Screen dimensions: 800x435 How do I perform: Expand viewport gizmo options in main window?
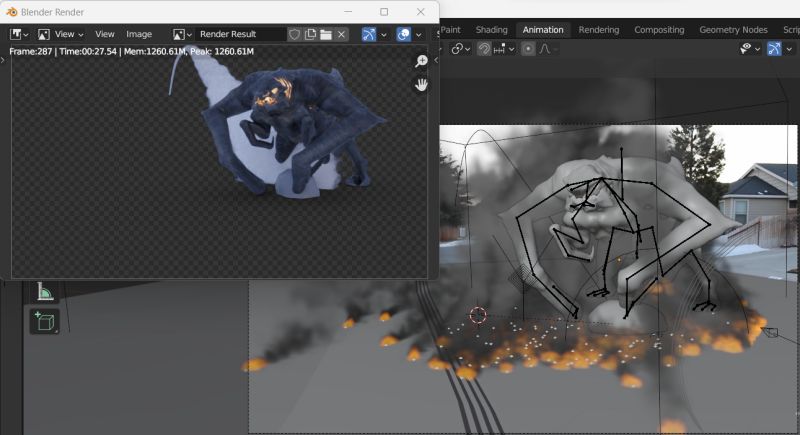click(789, 49)
